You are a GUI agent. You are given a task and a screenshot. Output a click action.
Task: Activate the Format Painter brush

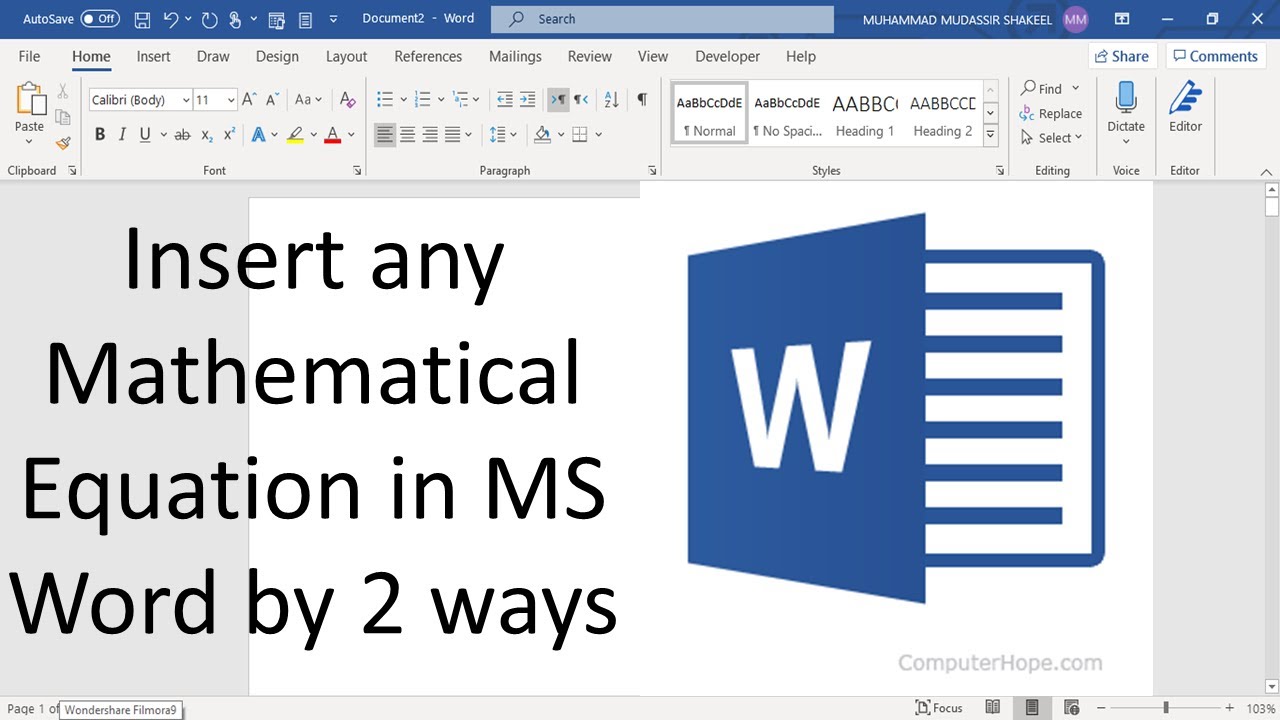pyautogui.click(x=62, y=142)
